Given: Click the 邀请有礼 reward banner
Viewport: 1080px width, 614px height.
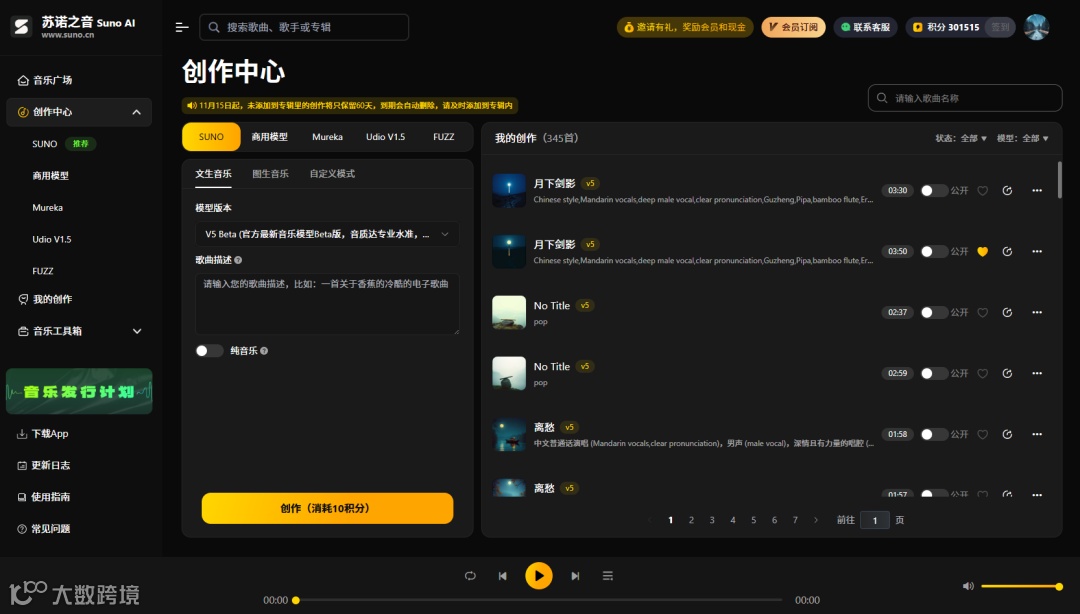Looking at the screenshot, I should coord(685,27).
